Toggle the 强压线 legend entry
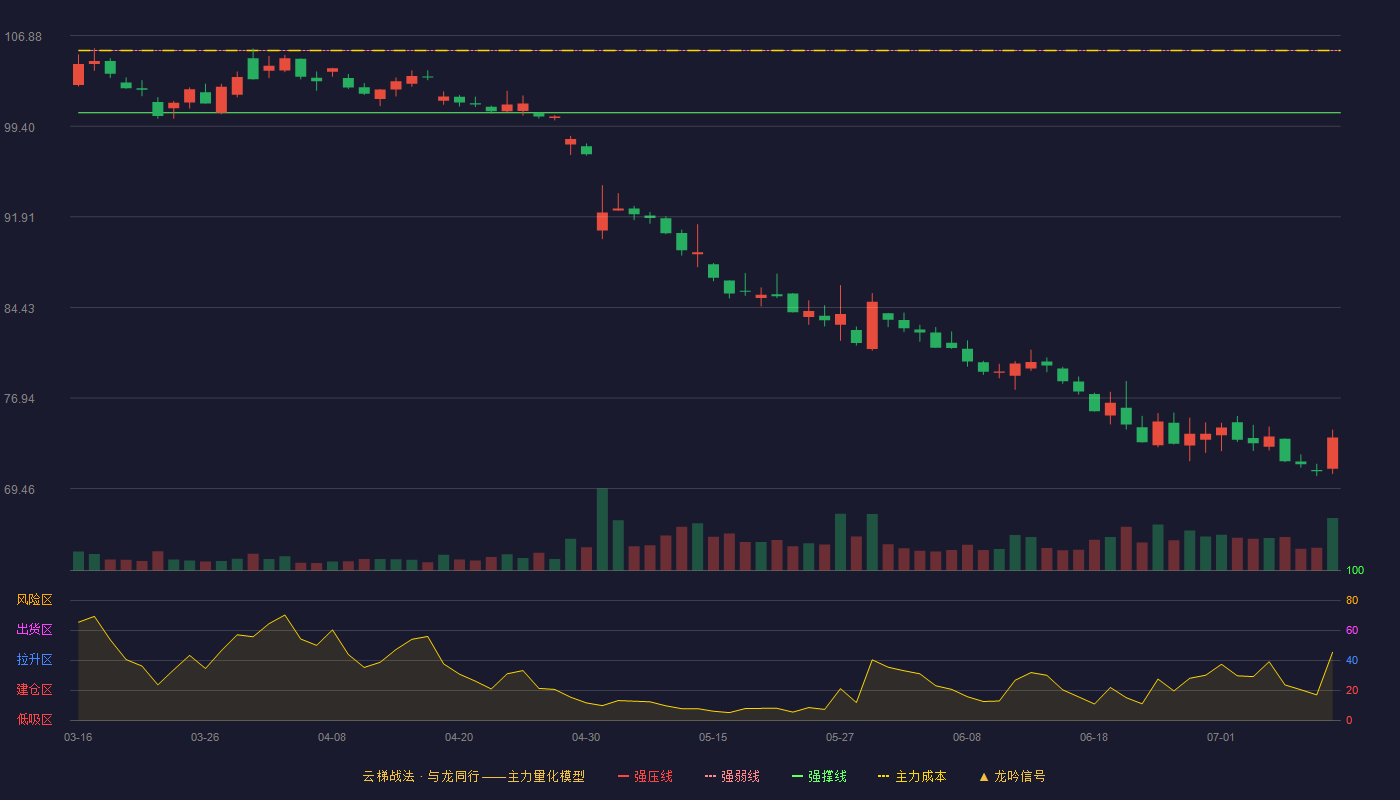The image size is (1400, 800). tap(645, 776)
